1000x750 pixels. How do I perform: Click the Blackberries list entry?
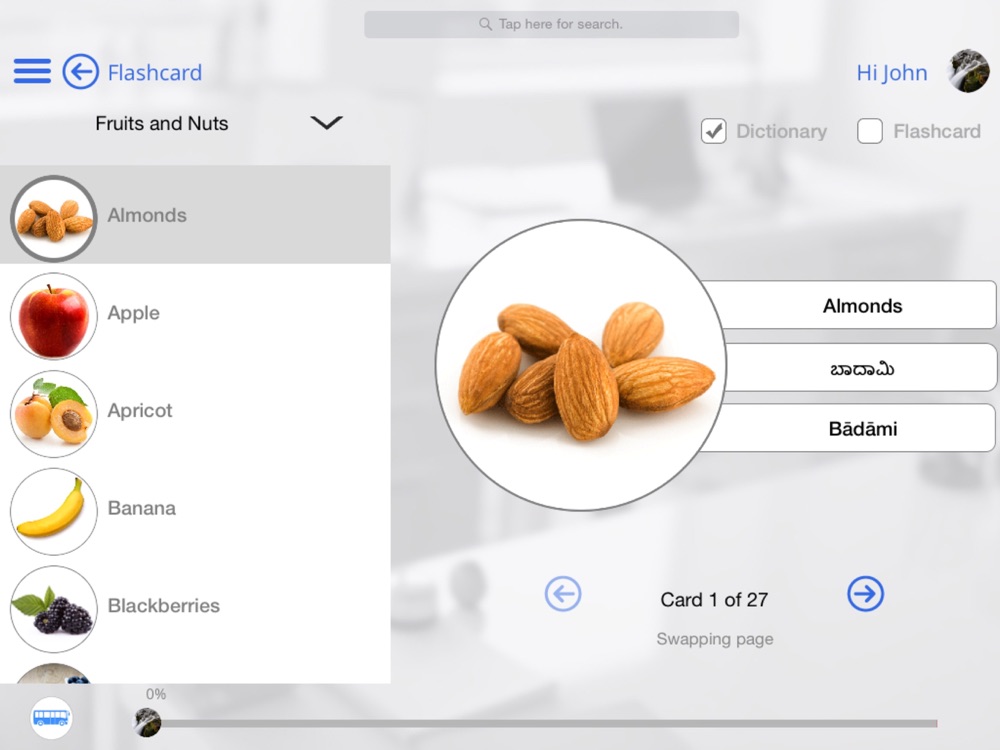[195, 606]
